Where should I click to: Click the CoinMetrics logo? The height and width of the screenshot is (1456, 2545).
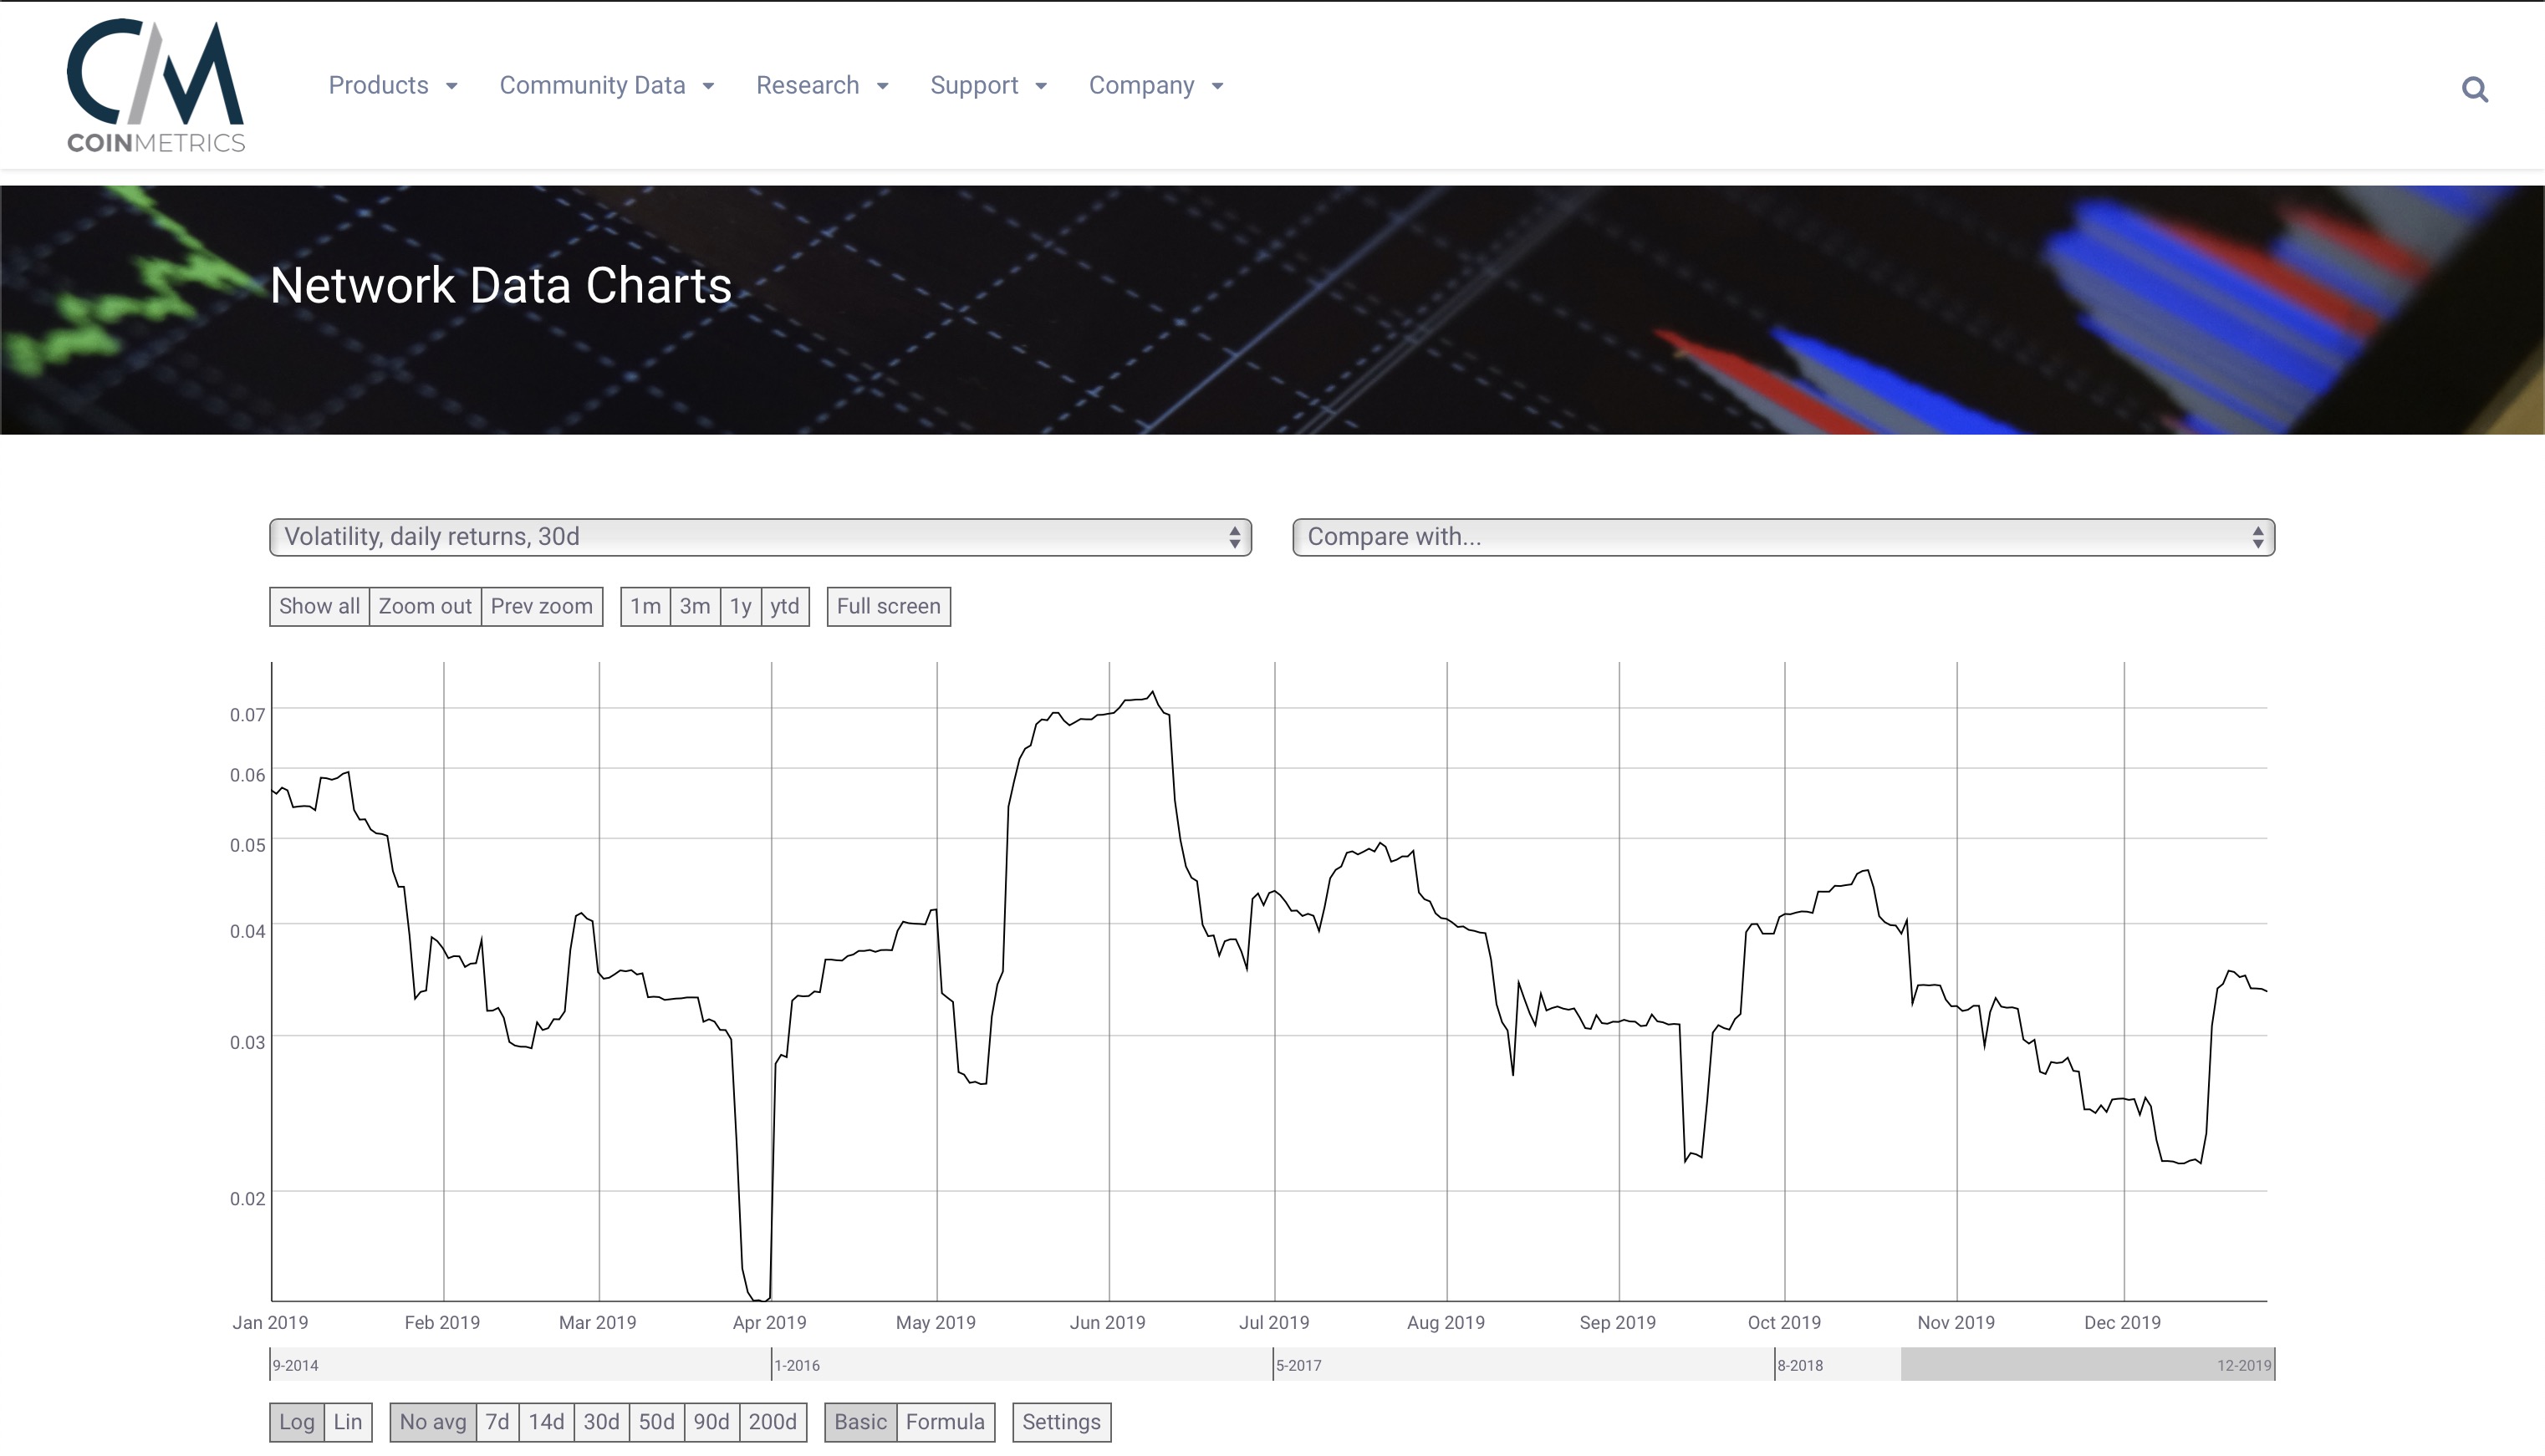(156, 86)
